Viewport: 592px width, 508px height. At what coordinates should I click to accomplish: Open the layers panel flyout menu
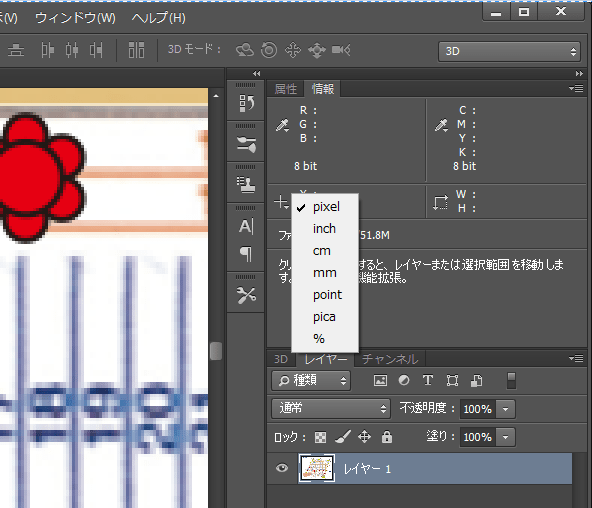576,358
